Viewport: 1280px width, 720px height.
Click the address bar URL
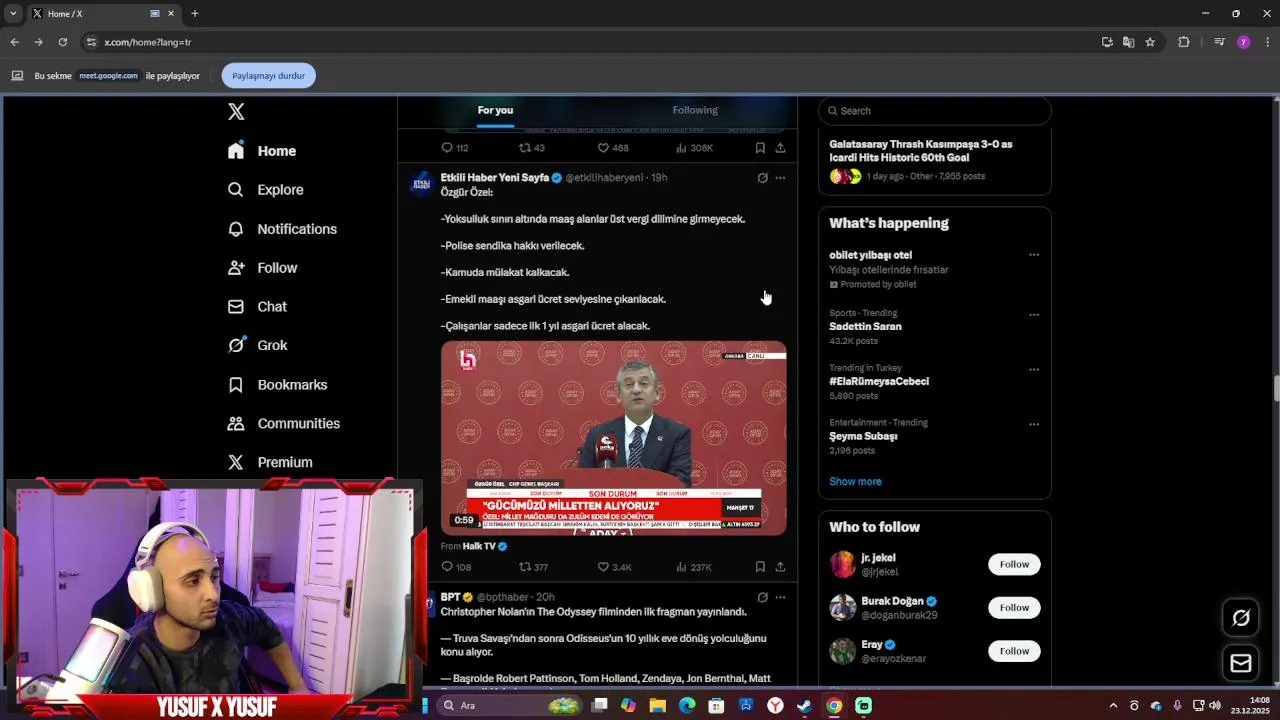click(148, 42)
